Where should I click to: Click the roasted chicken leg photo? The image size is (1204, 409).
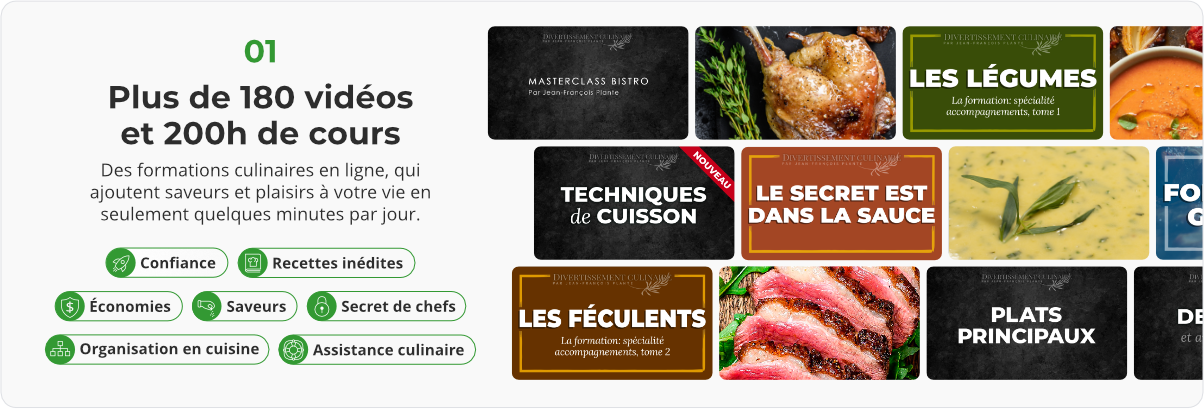coord(795,83)
